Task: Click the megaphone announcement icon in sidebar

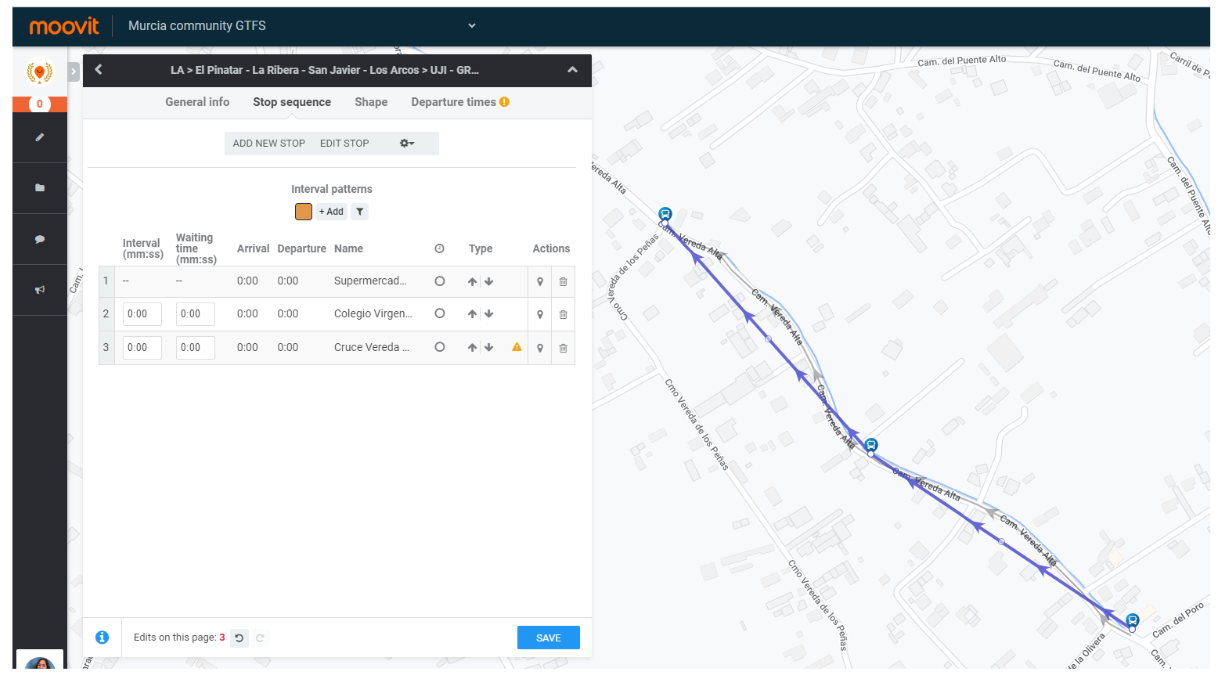Action: [x=40, y=289]
